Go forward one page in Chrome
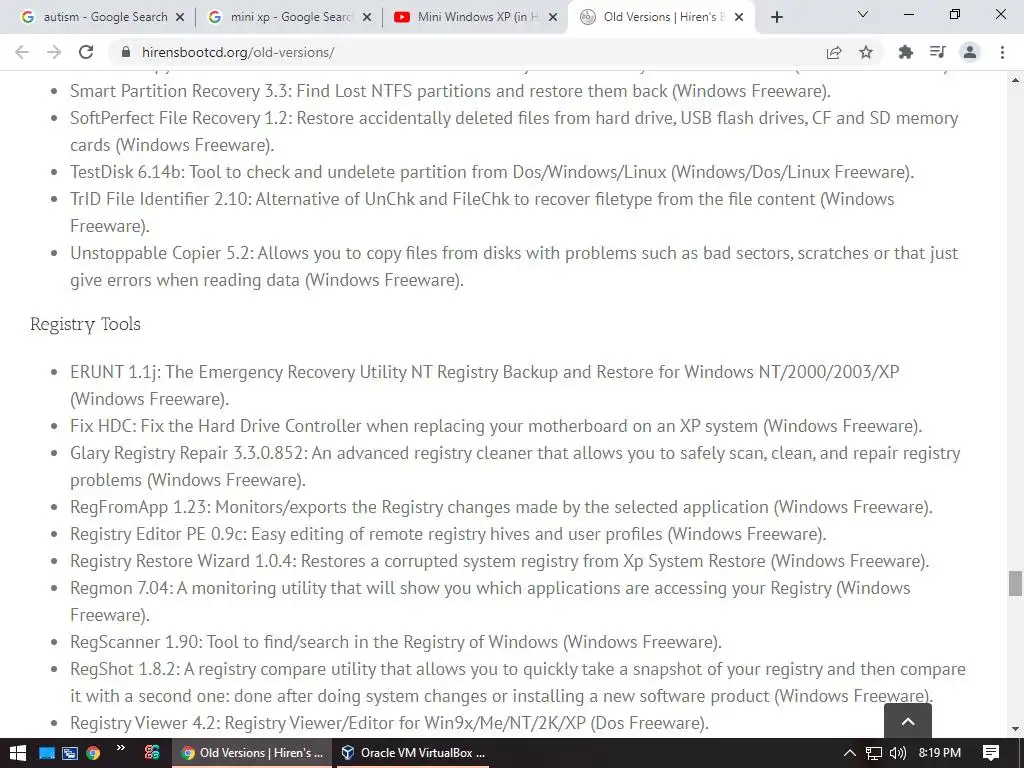This screenshot has width=1024, height=768. pos(54,52)
